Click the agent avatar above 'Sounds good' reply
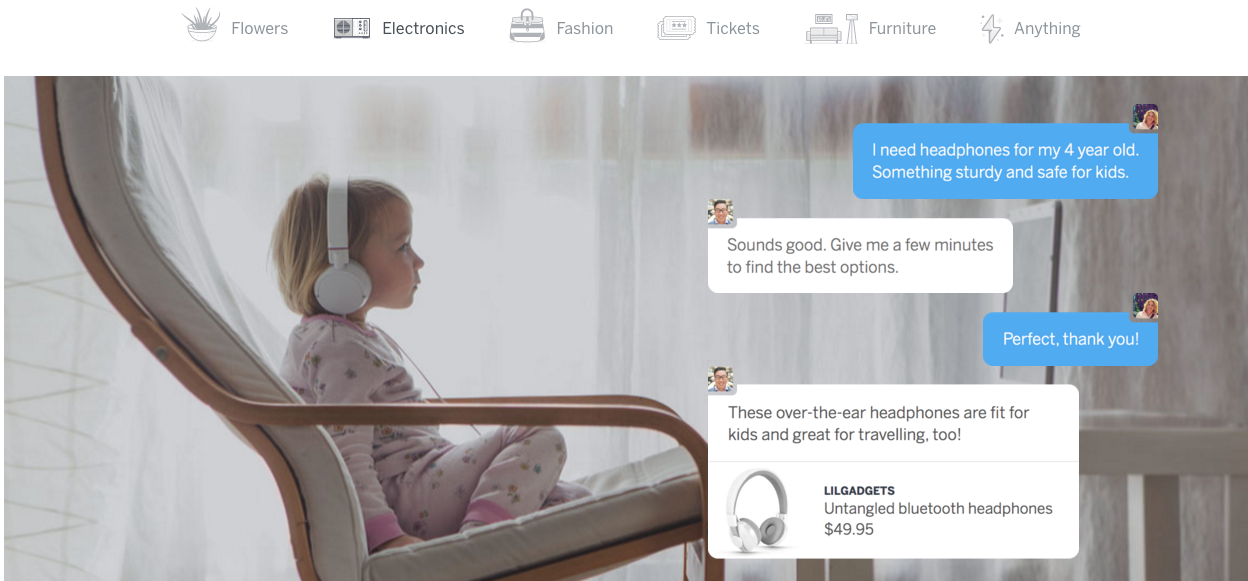The image size is (1248, 581). pos(721,212)
